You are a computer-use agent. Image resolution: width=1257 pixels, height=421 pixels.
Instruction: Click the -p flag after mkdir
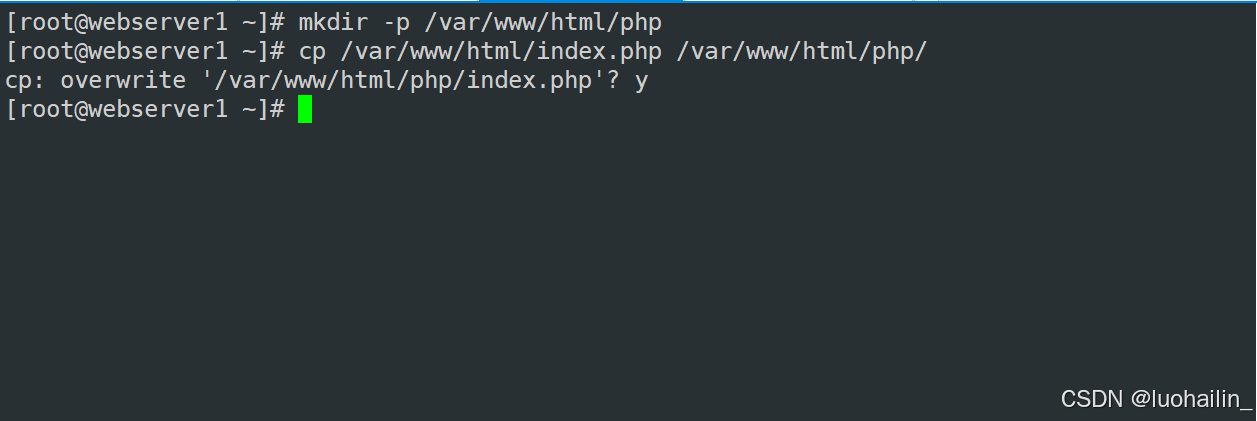click(396, 22)
